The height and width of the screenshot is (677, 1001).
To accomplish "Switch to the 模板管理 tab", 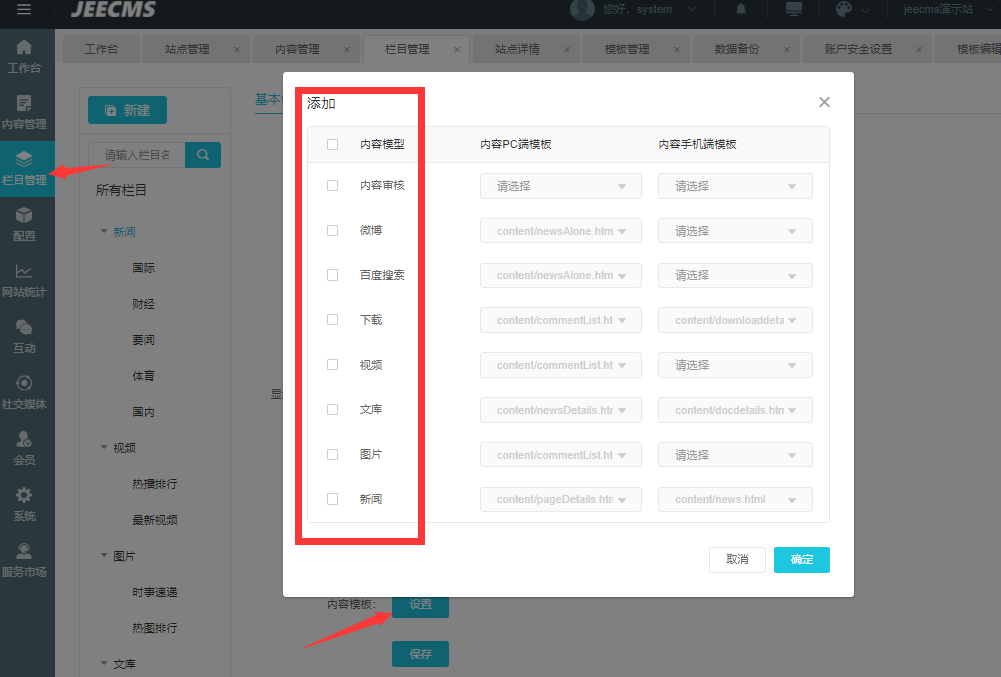I will 627,49.
